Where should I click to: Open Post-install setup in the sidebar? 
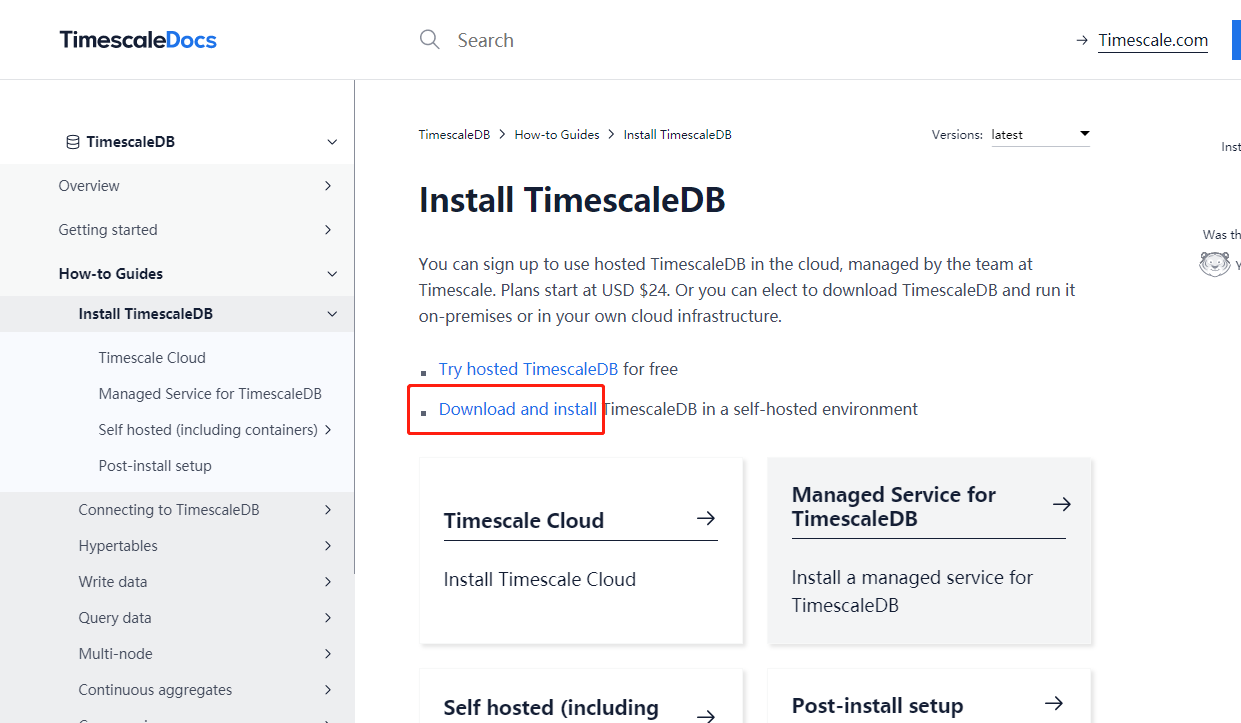[x=155, y=466]
